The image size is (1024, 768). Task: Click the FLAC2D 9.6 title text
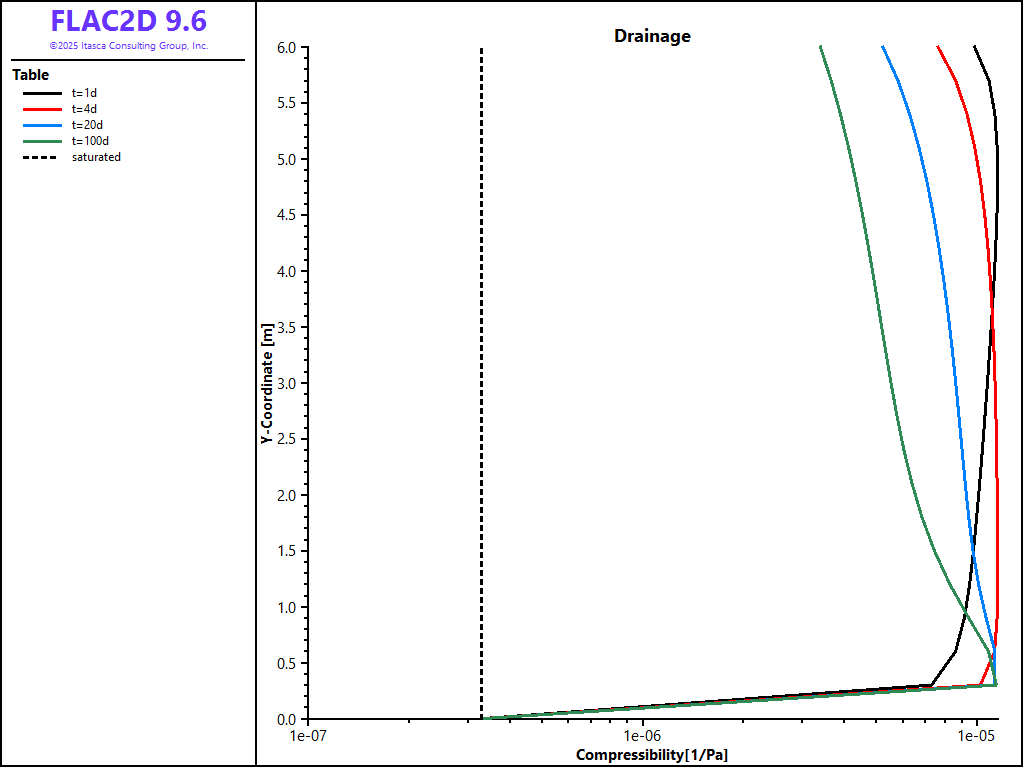coord(128,22)
